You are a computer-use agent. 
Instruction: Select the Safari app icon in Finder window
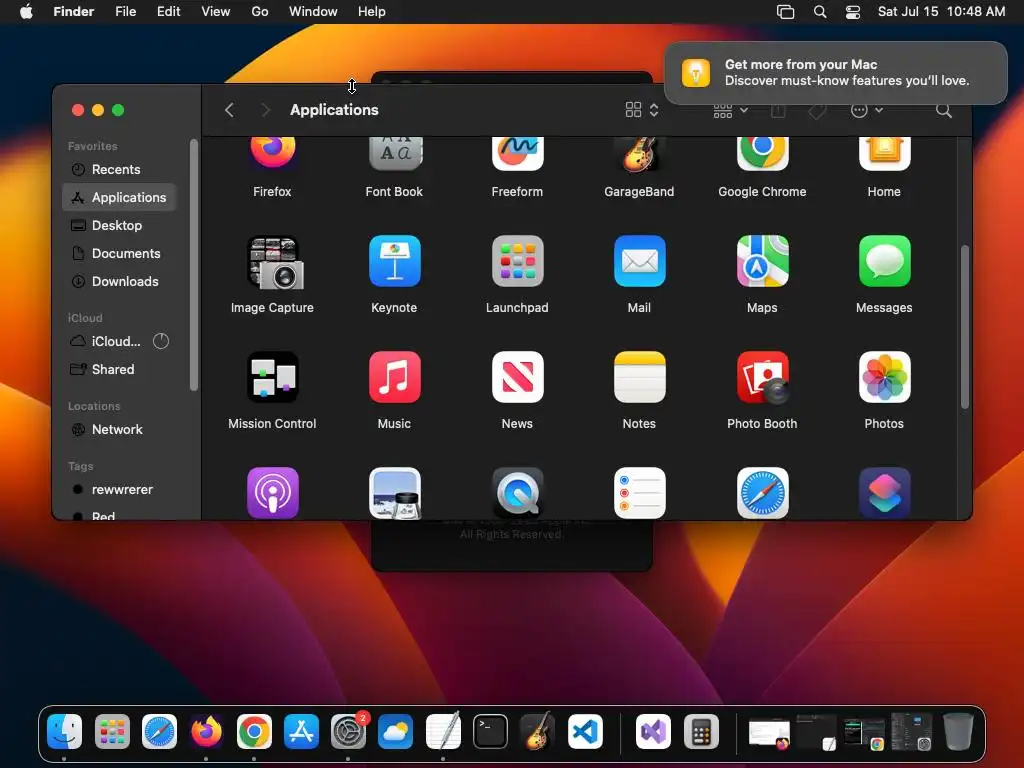(x=762, y=493)
